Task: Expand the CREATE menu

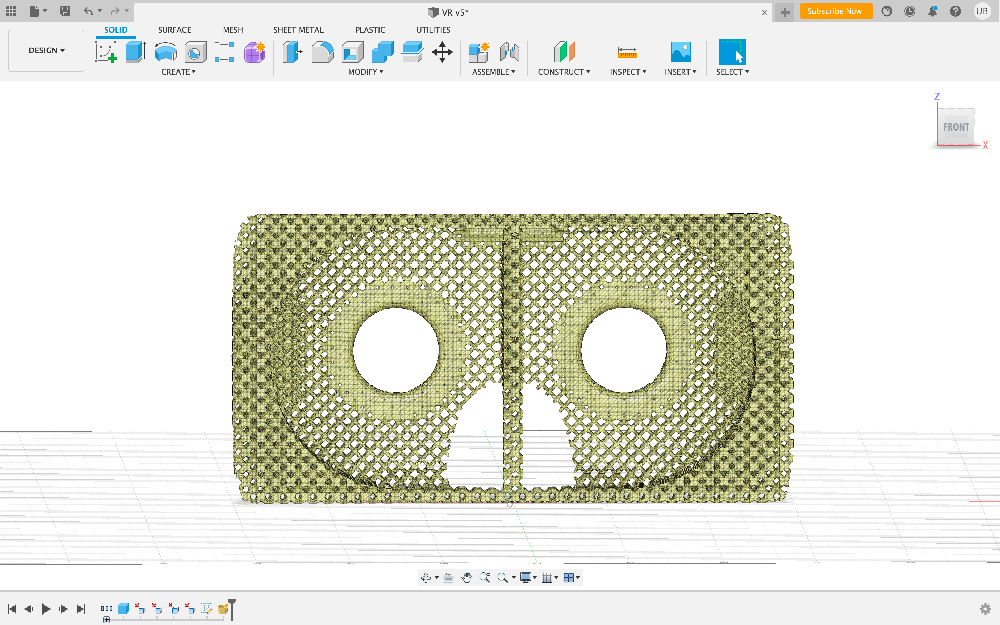Action: 178,72
